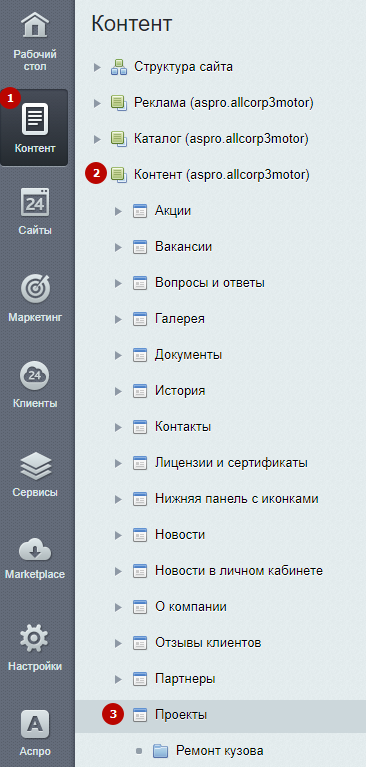Open Реклама (aspro.allcorp3motor) link
Viewport: 366px width, 767px height.
[224, 103]
